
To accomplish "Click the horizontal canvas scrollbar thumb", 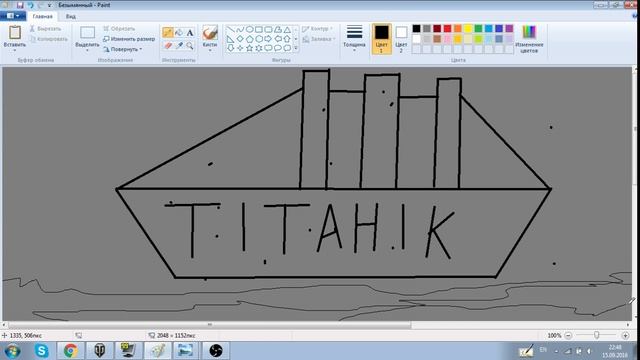I will pos(209,325).
